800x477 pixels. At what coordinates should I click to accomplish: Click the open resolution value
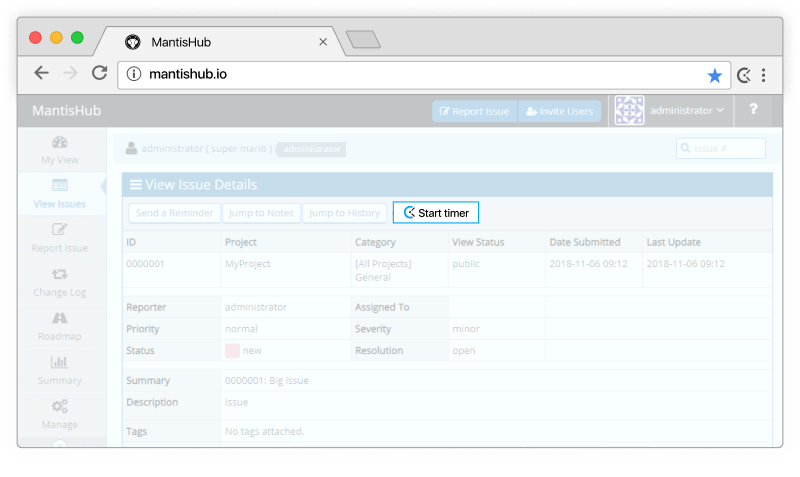click(464, 350)
